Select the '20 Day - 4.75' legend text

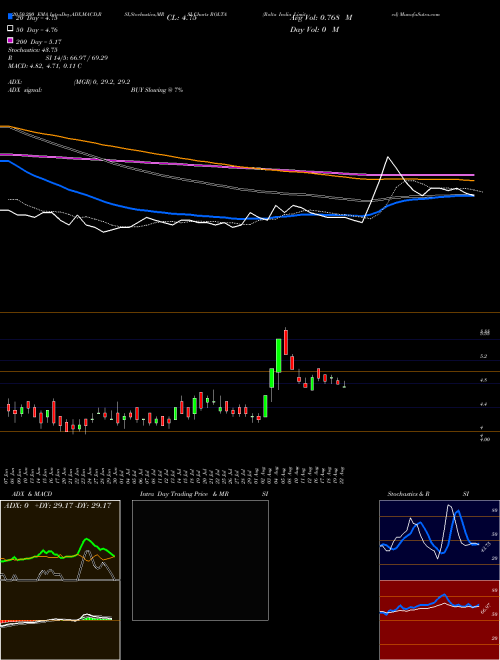[36, 18]
